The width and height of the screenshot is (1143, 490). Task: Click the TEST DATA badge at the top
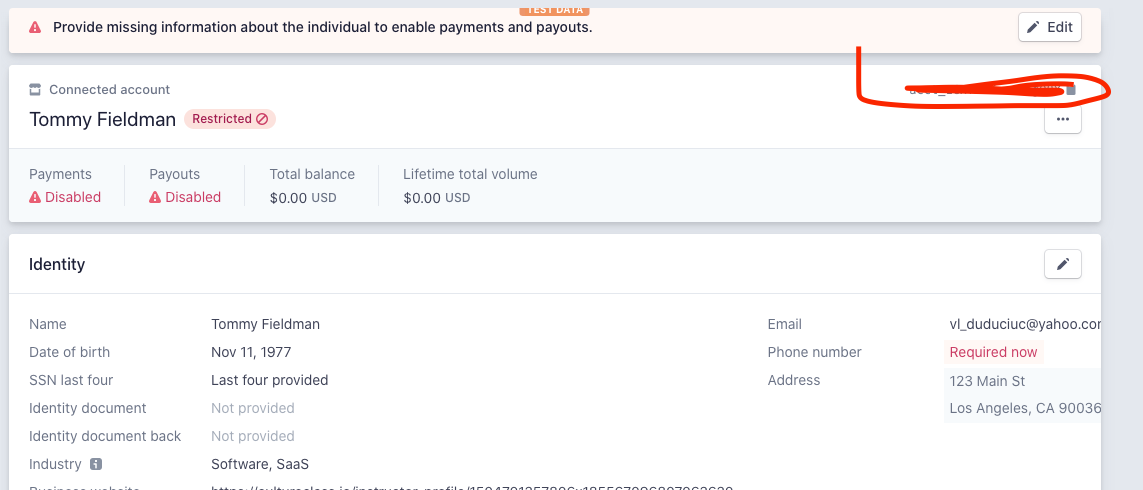click(x=554, y=10)
